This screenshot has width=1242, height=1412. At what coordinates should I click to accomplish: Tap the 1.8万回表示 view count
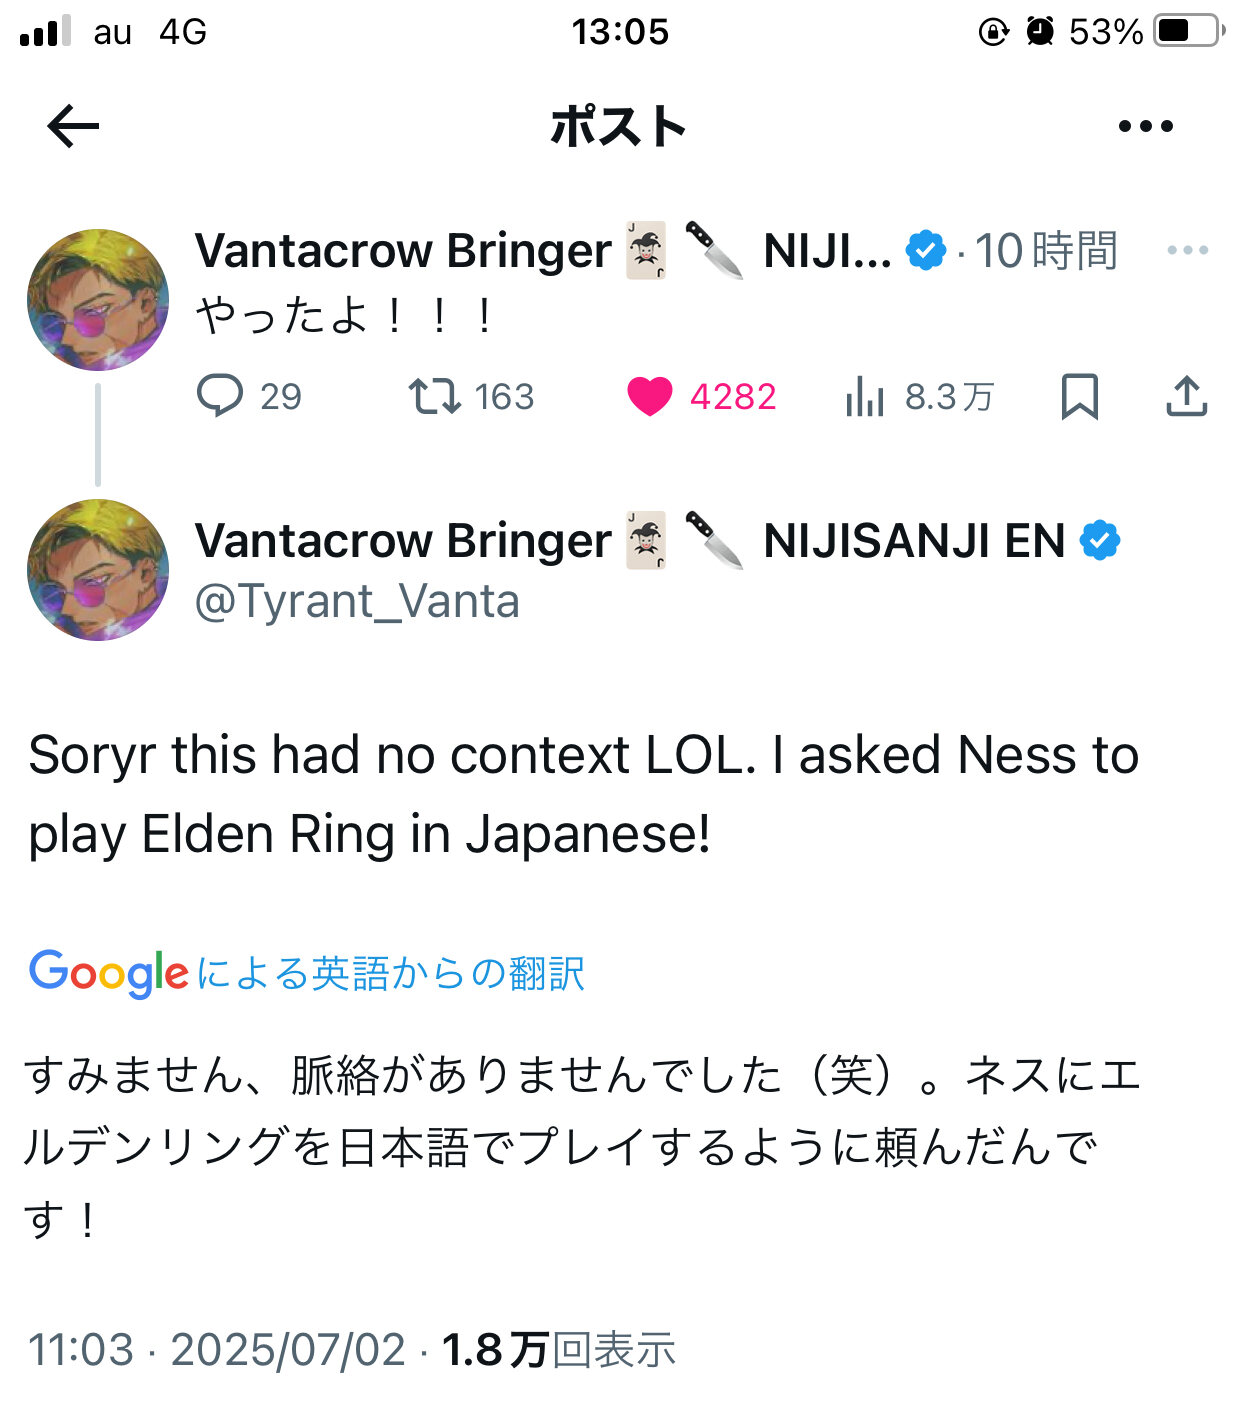click(x=559, y=1350)
